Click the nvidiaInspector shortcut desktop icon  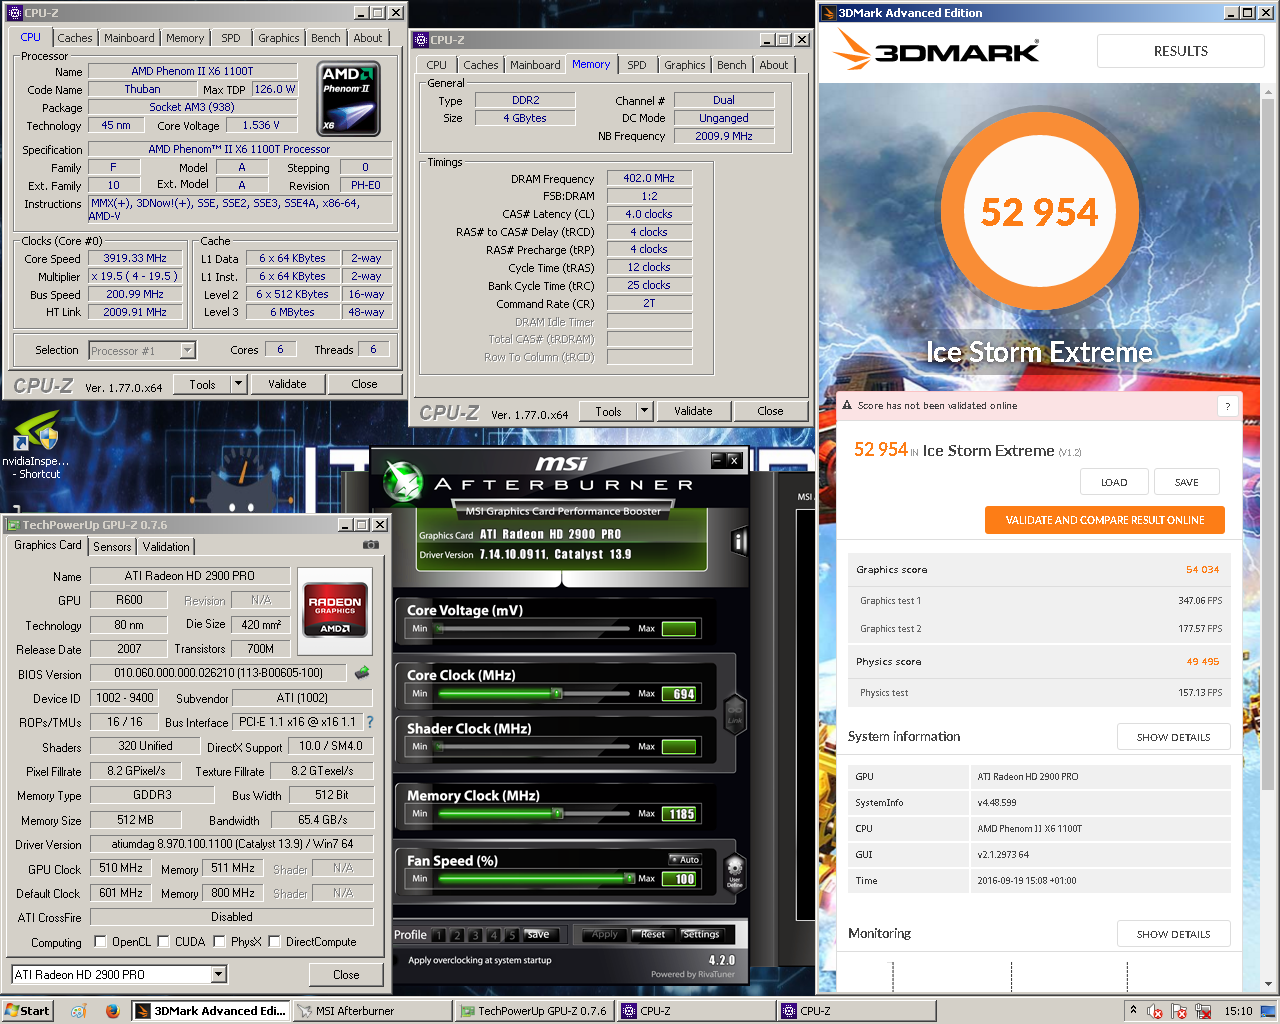click(36, 446)
